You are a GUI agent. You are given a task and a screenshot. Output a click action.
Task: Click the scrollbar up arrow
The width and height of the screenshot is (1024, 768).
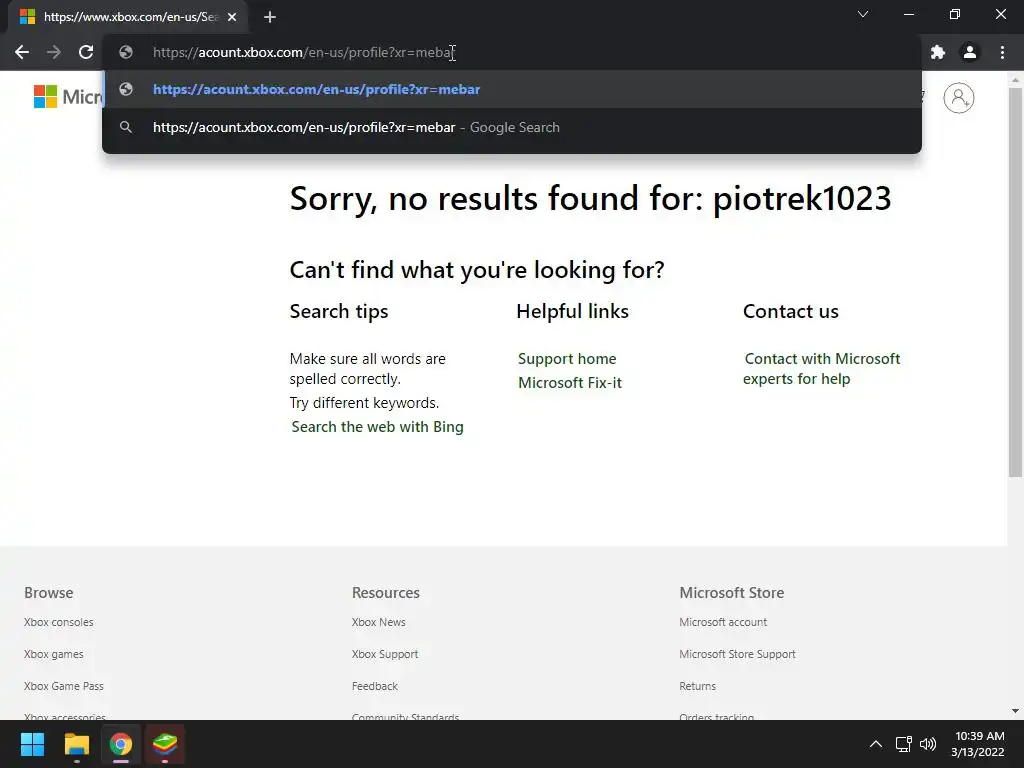[x=1015, y=80]
